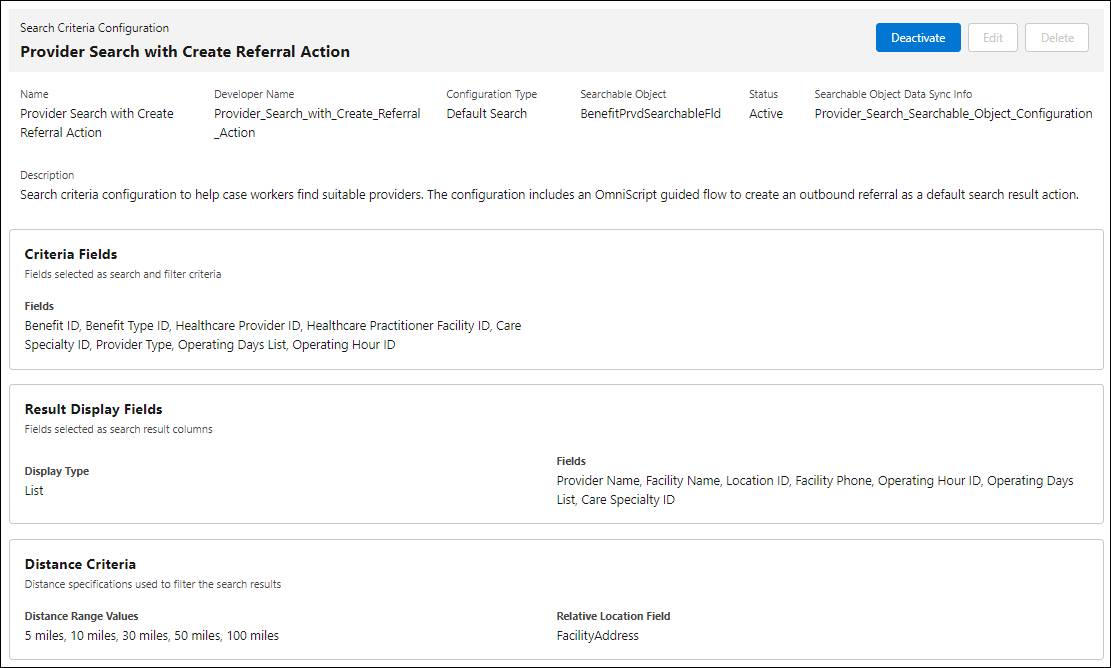Image resolution: width=1111 pixels, height=668 pixels.
Task: Click the Result Display Fields heading
Action: point(93,409)
